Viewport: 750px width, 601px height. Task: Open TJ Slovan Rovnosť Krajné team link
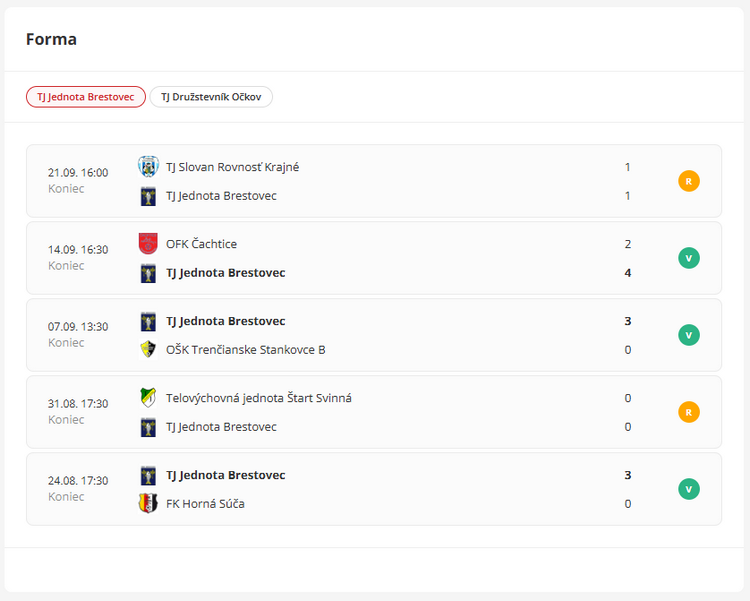pos(232,167)
